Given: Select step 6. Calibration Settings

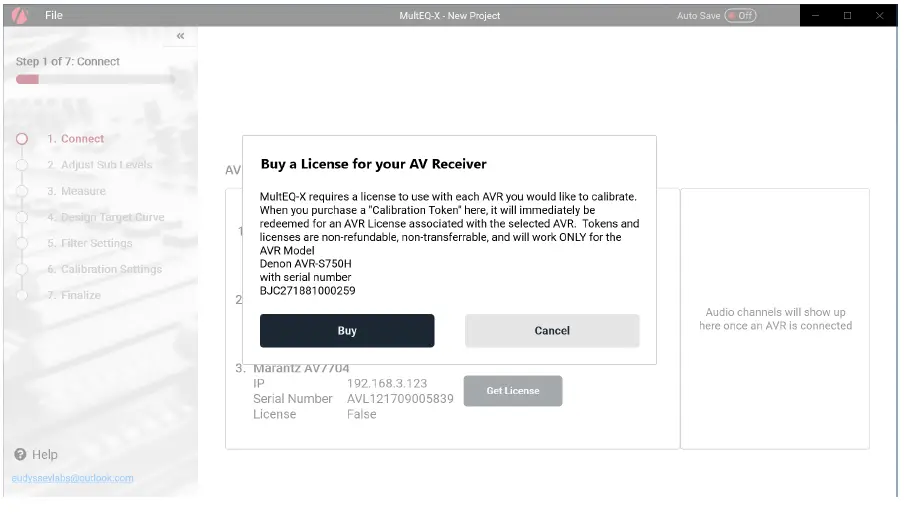Looking at the screenshot, I should (x=105, y=269).
